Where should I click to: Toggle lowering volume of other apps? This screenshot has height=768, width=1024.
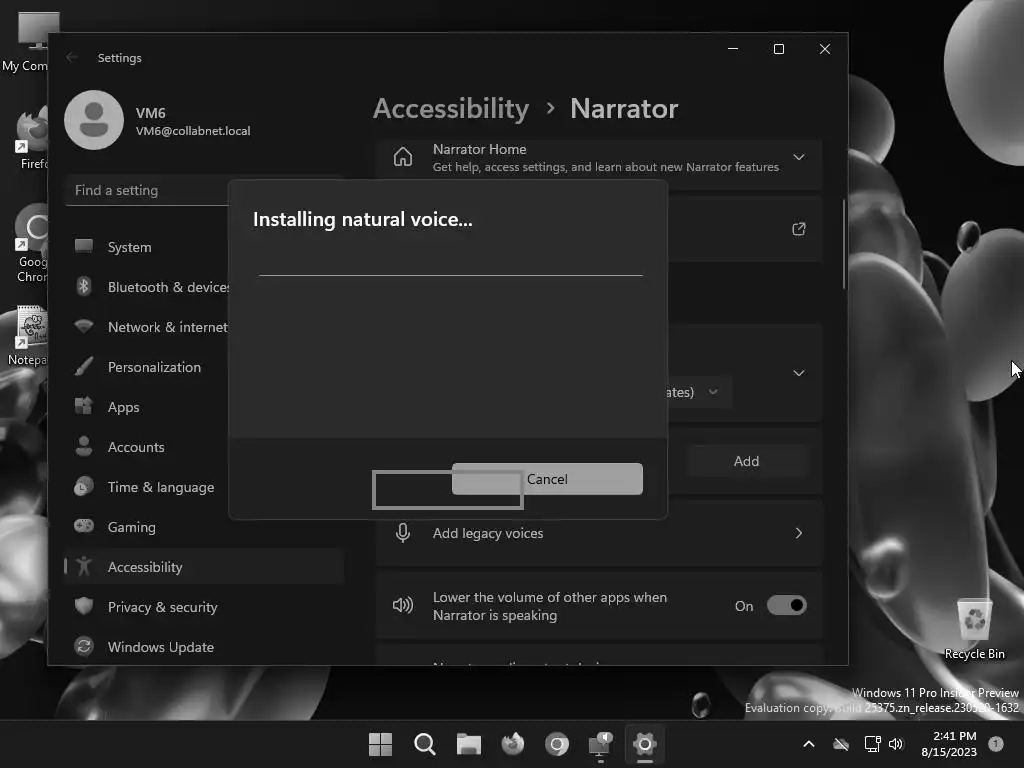[787, 605]
